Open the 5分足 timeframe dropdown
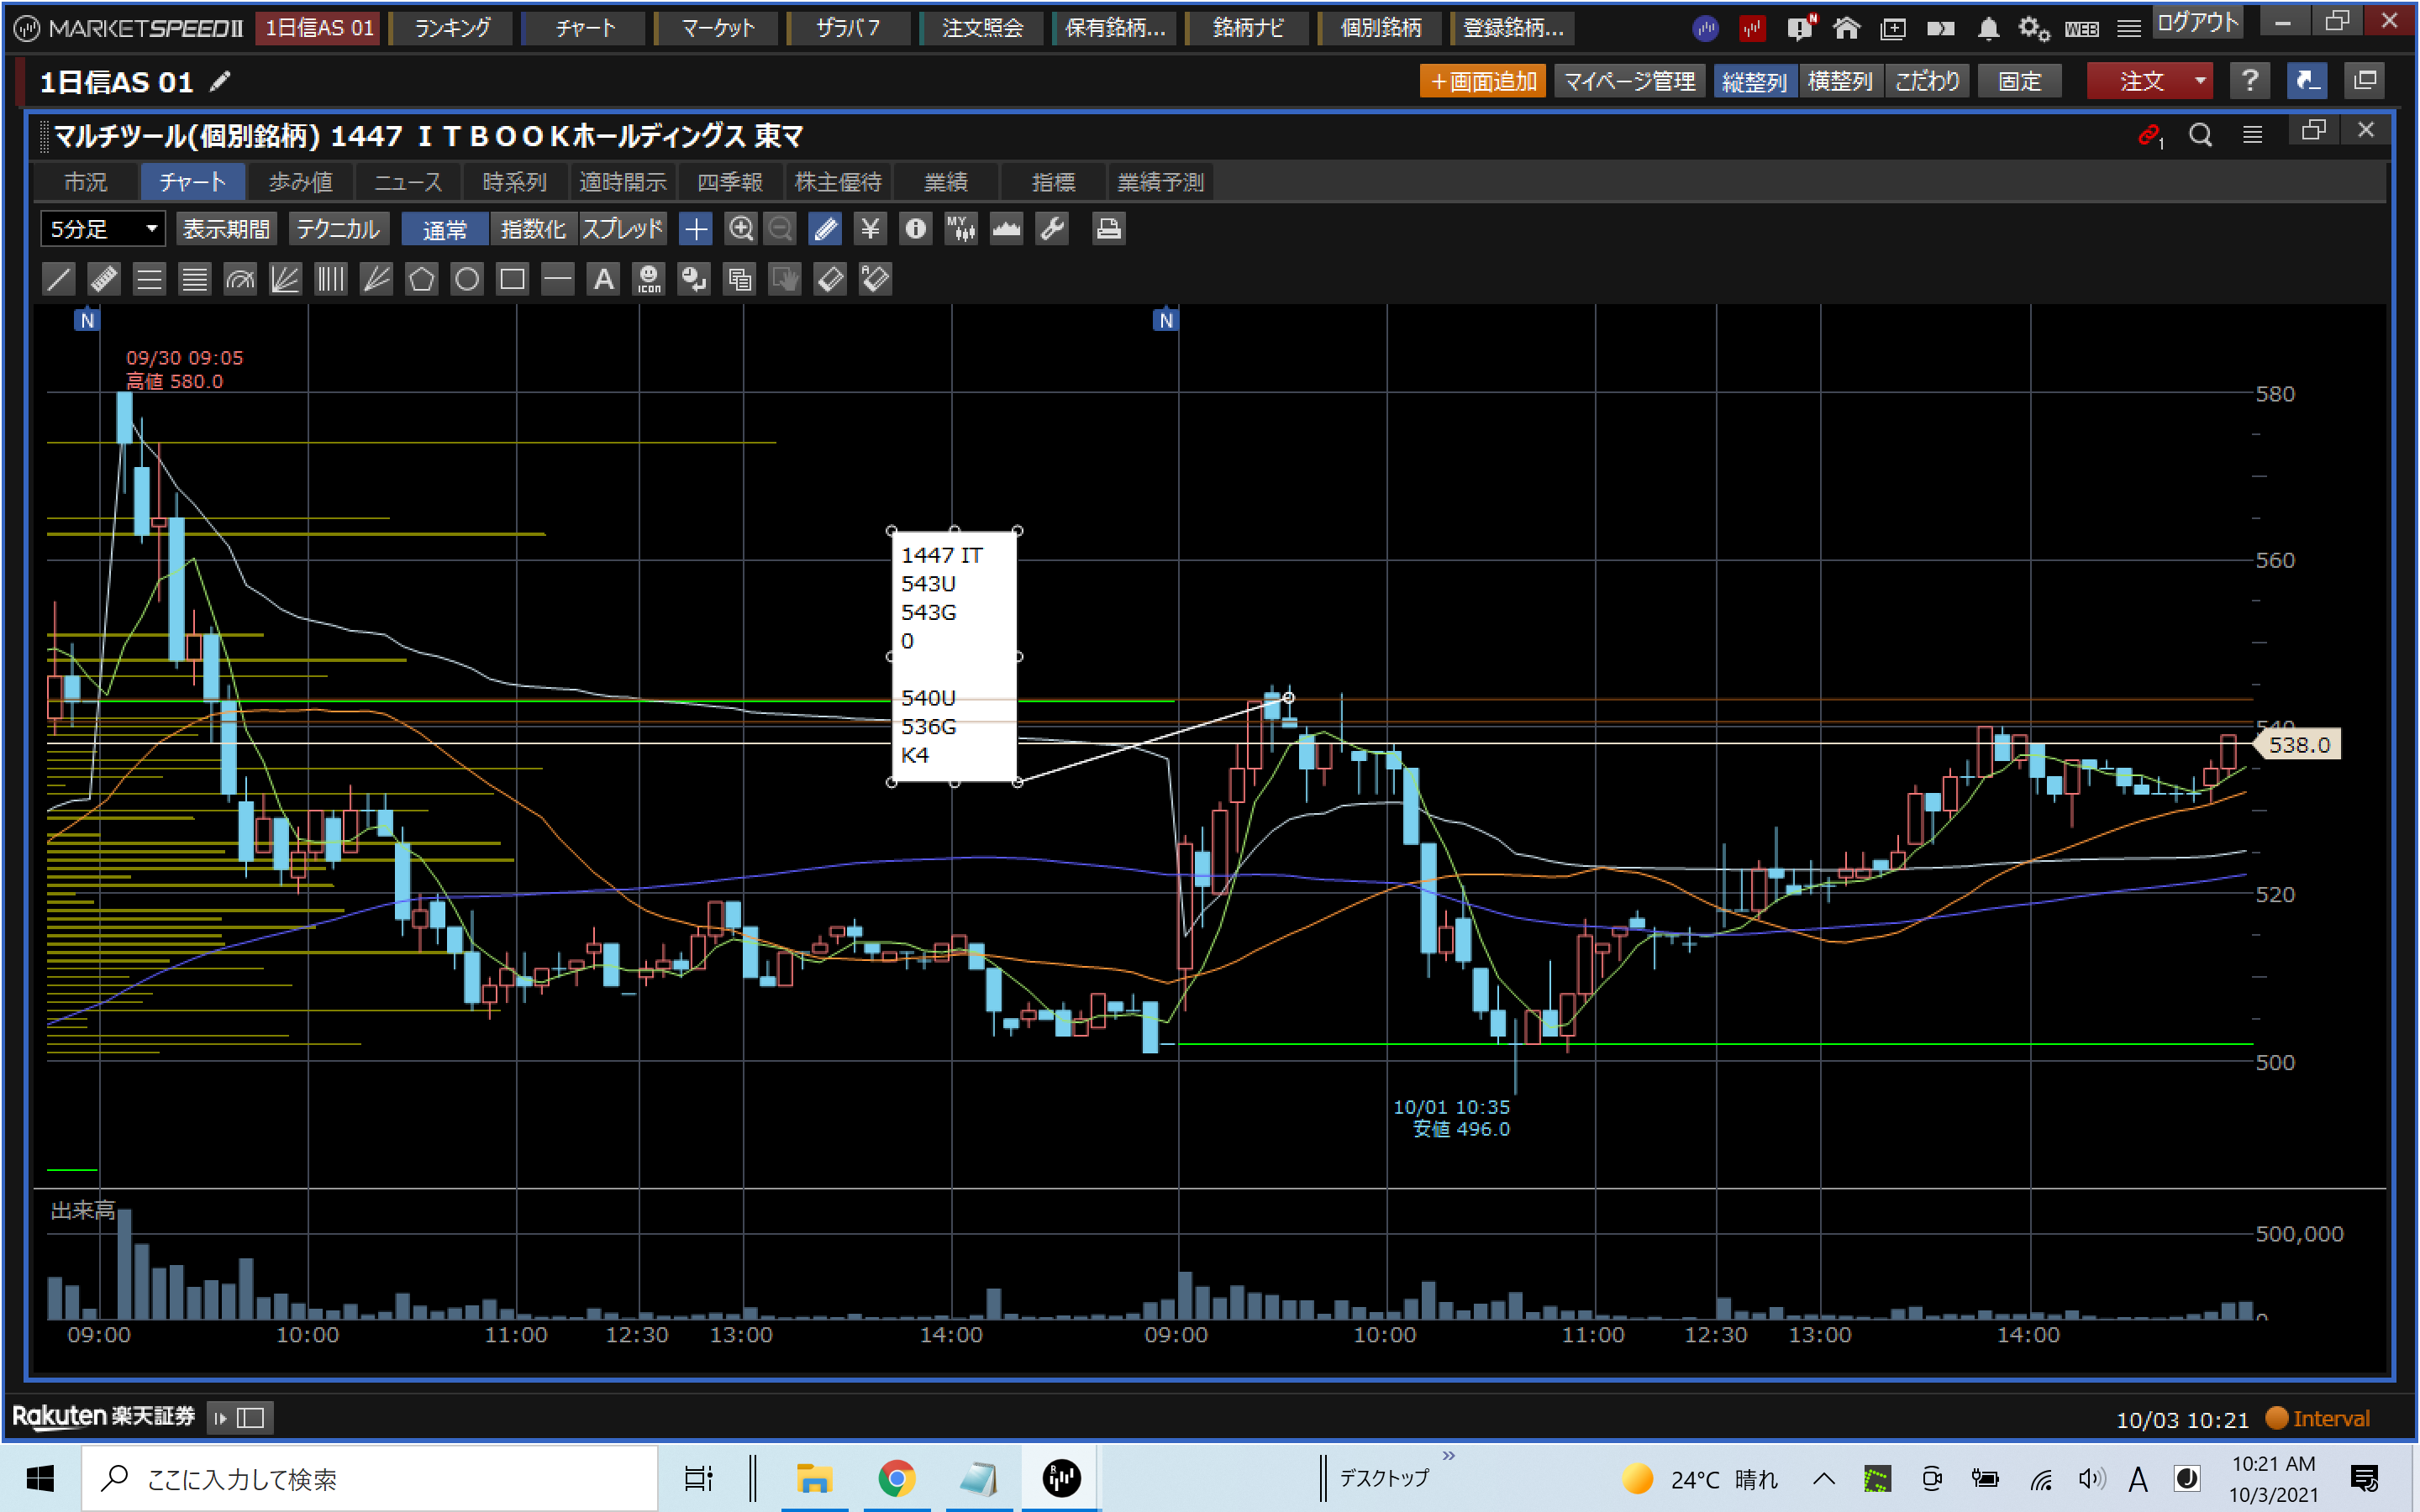Viewport: 2420px width, 1512px height. point(102,229)
